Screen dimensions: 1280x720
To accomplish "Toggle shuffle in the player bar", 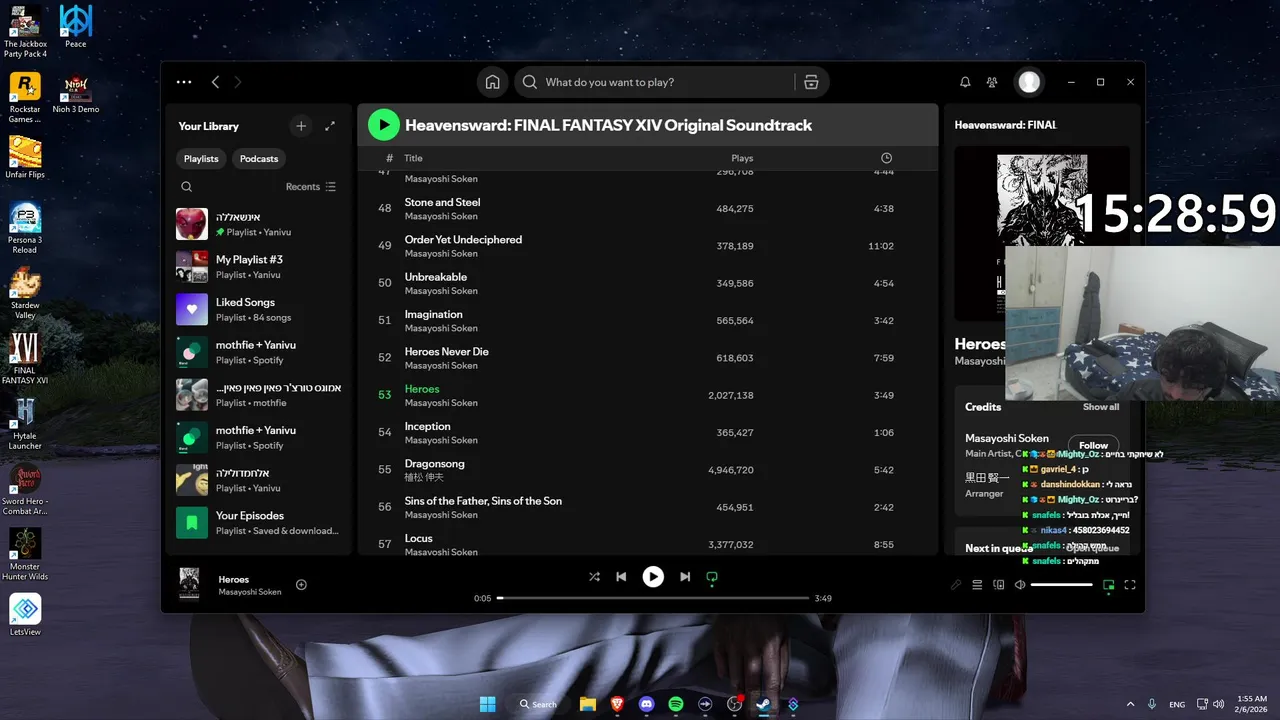I will point(594,577).
